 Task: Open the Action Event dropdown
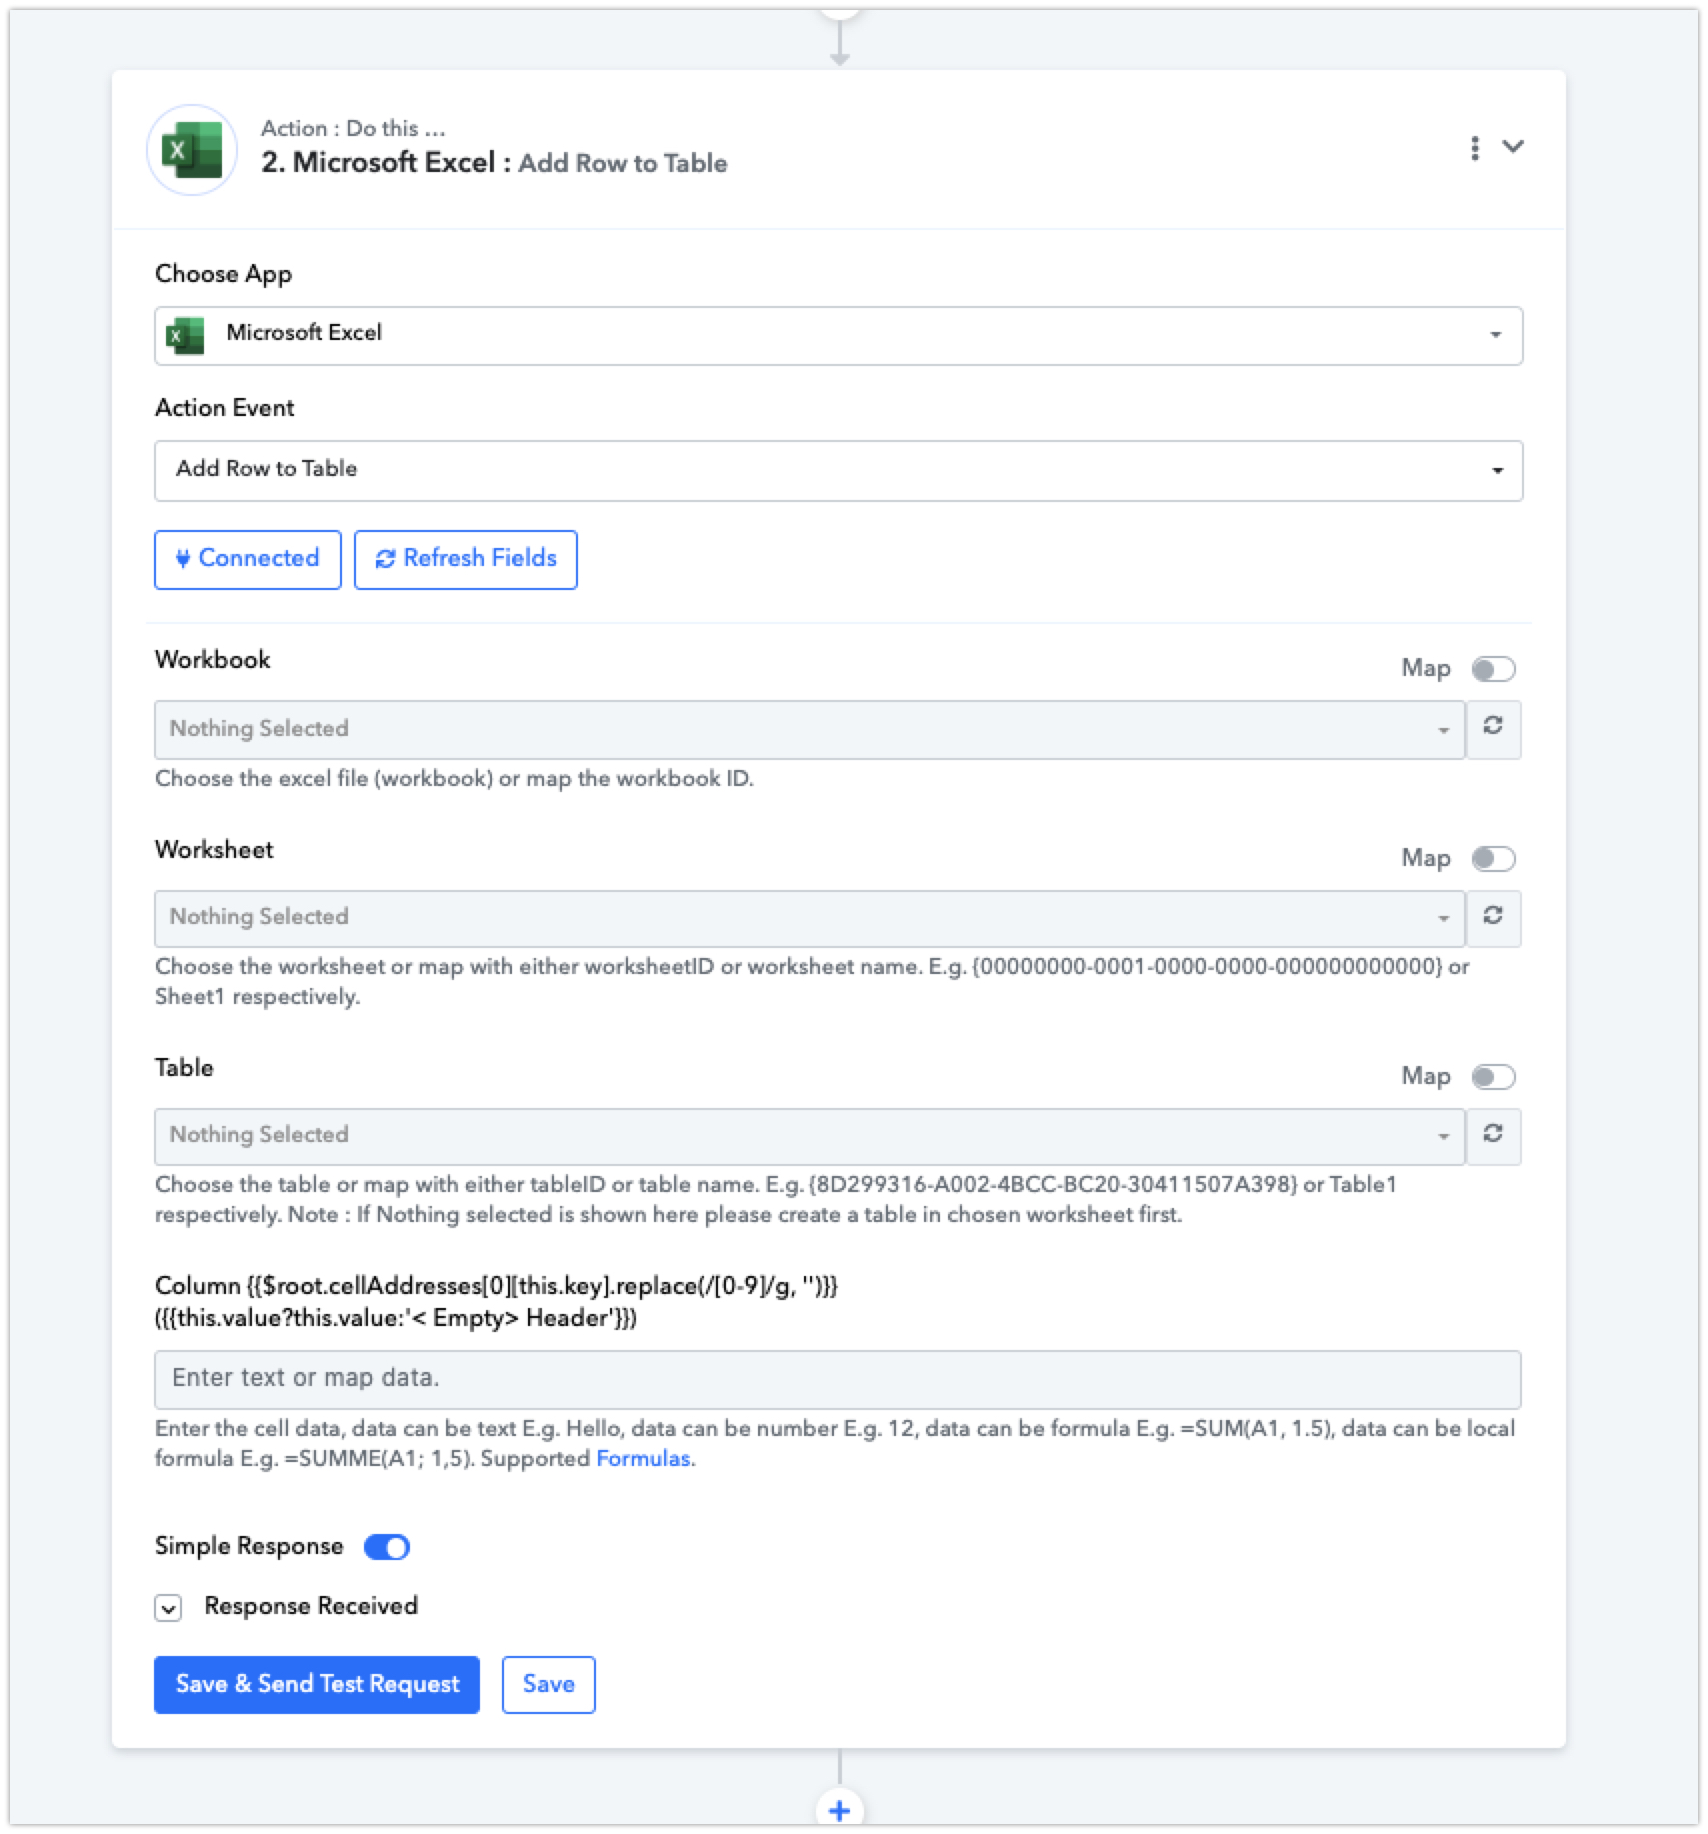tap(838, 470)
